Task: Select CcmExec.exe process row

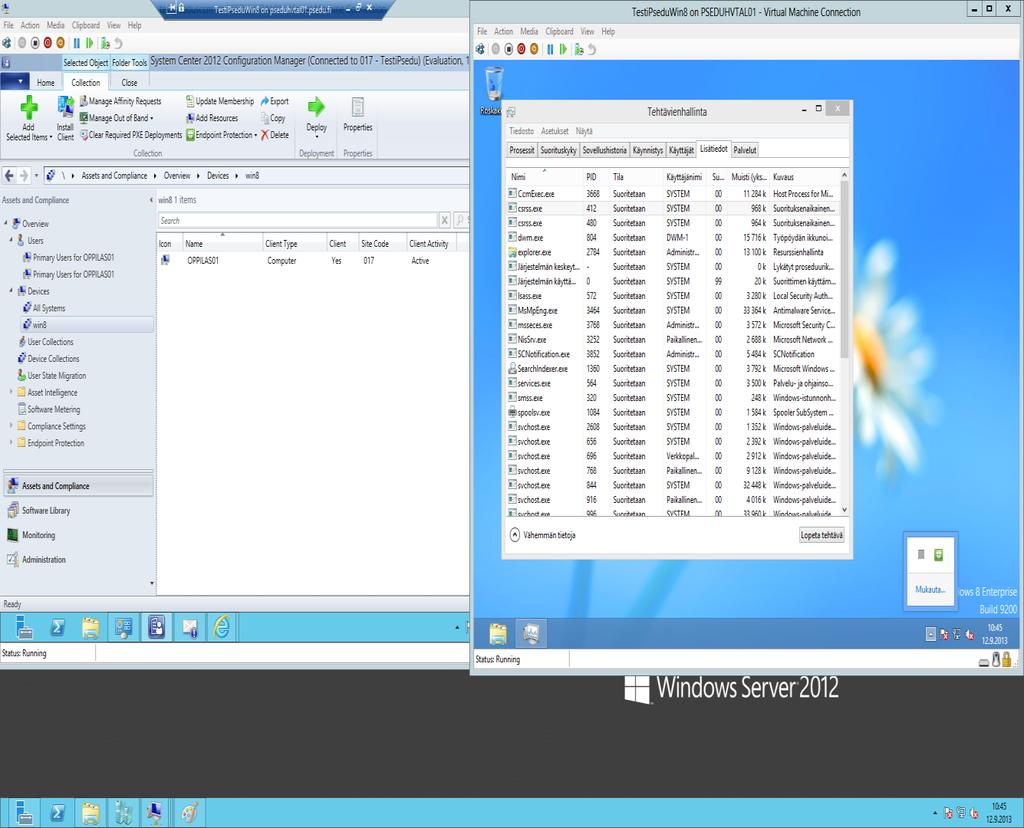Action: [673, 194]
